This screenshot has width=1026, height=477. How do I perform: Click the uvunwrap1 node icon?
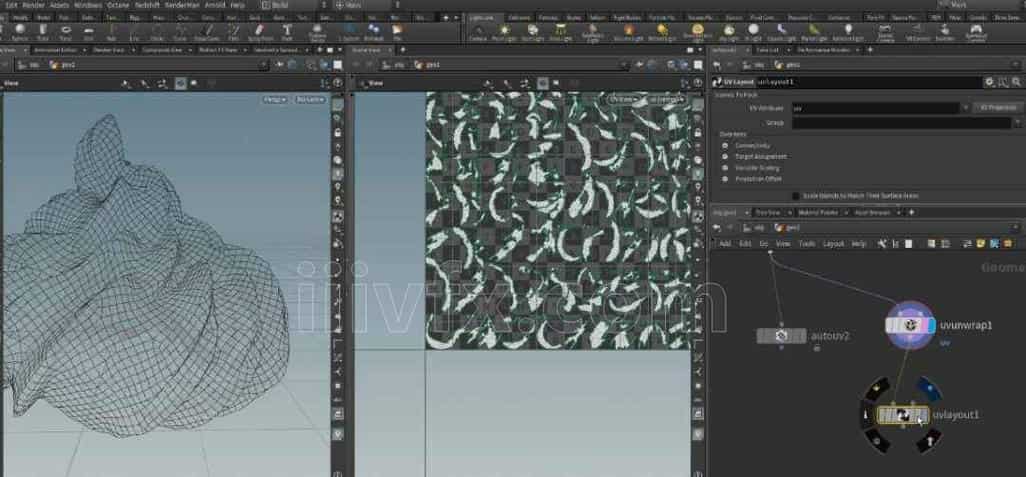click(x=910, y=325)
